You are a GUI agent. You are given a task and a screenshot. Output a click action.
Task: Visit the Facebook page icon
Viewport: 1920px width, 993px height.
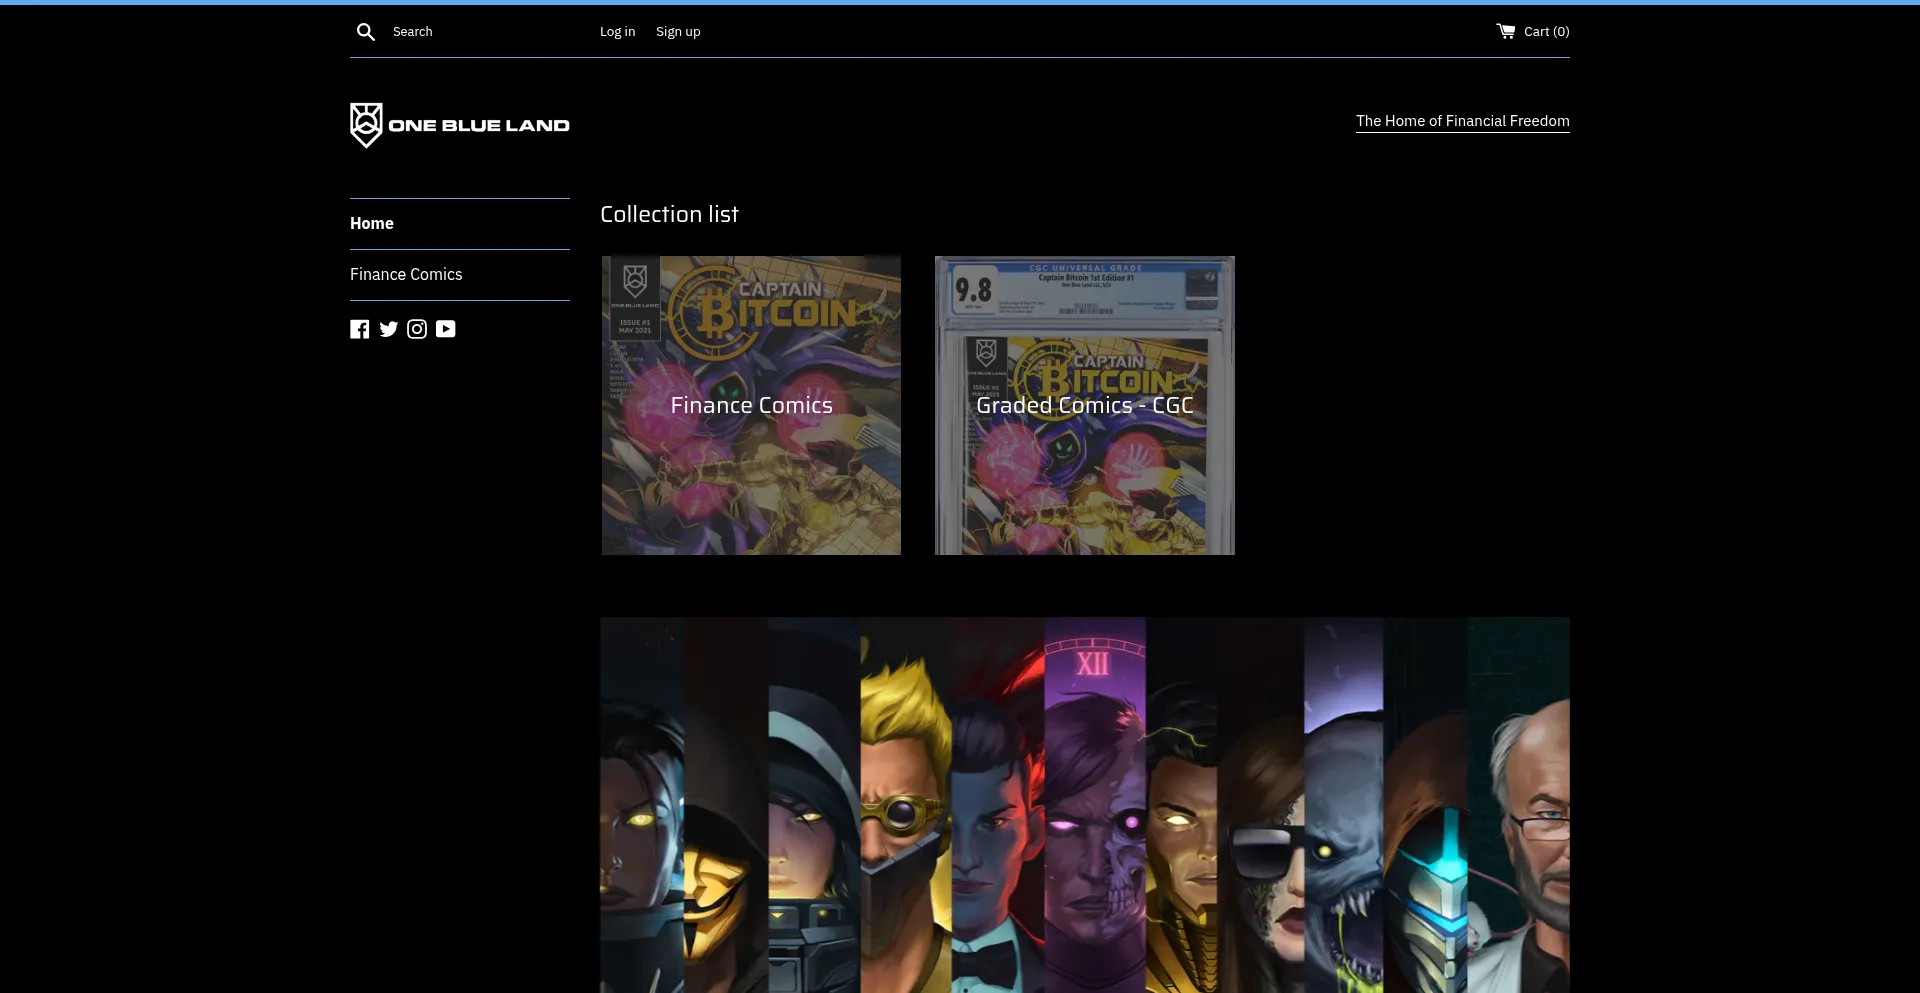360,329
